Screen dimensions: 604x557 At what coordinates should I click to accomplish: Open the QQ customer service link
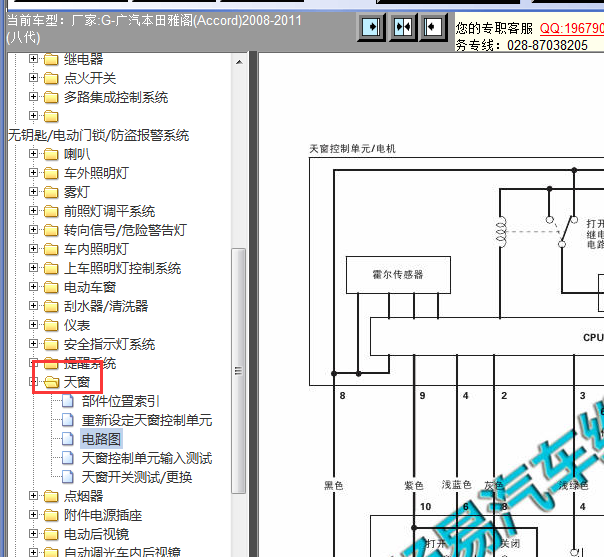[572, 28]
